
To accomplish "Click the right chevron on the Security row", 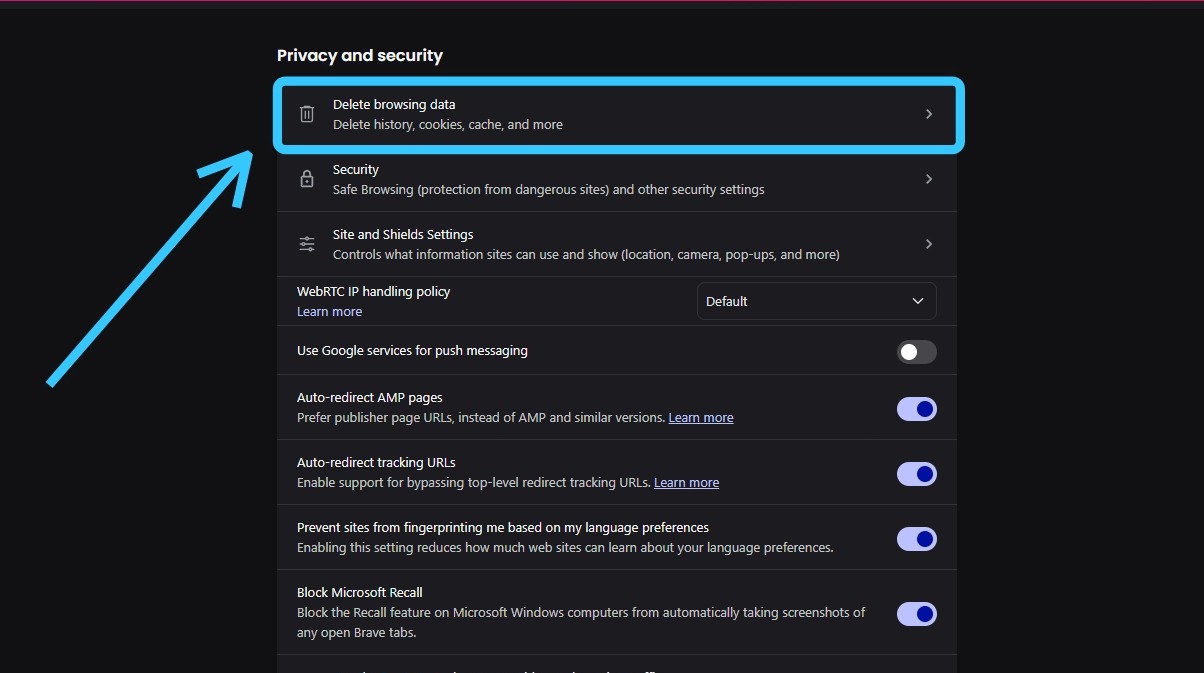I will point(928,179).
